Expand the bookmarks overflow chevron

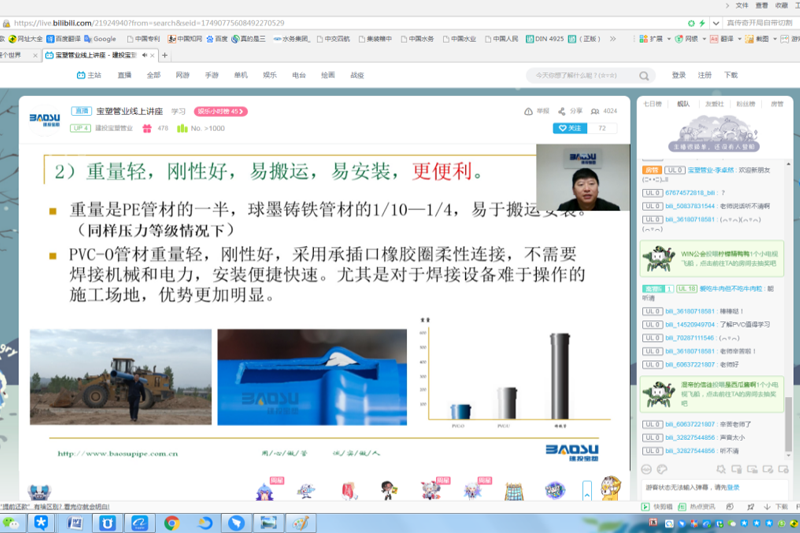point(613,39)
